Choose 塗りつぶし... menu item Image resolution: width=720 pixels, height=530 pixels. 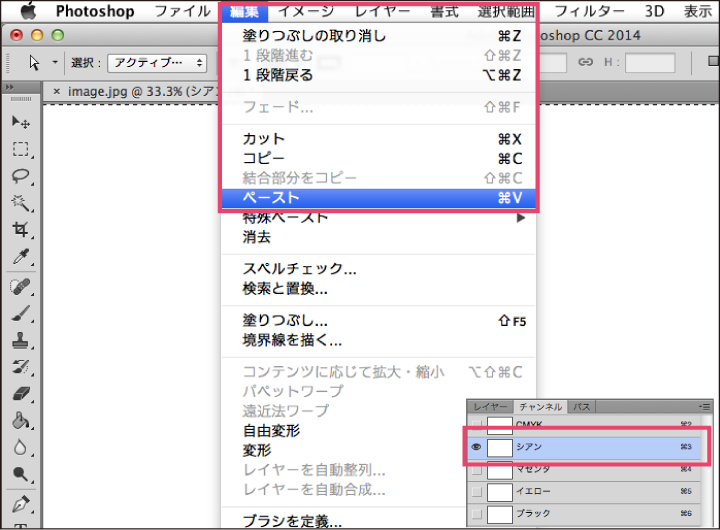(x=378, y=320)
